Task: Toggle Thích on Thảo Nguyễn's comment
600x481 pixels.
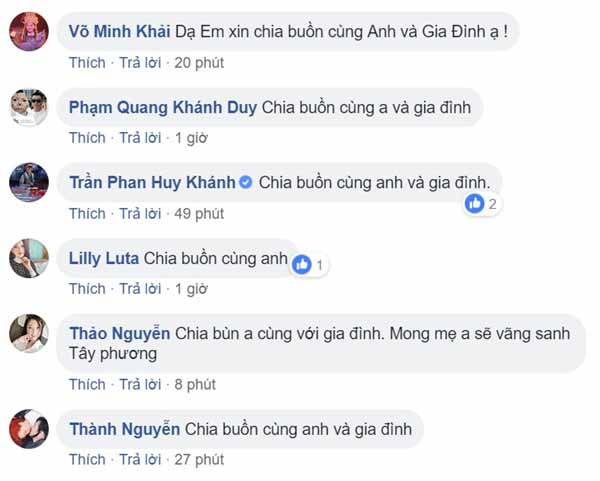Action: 87,384
